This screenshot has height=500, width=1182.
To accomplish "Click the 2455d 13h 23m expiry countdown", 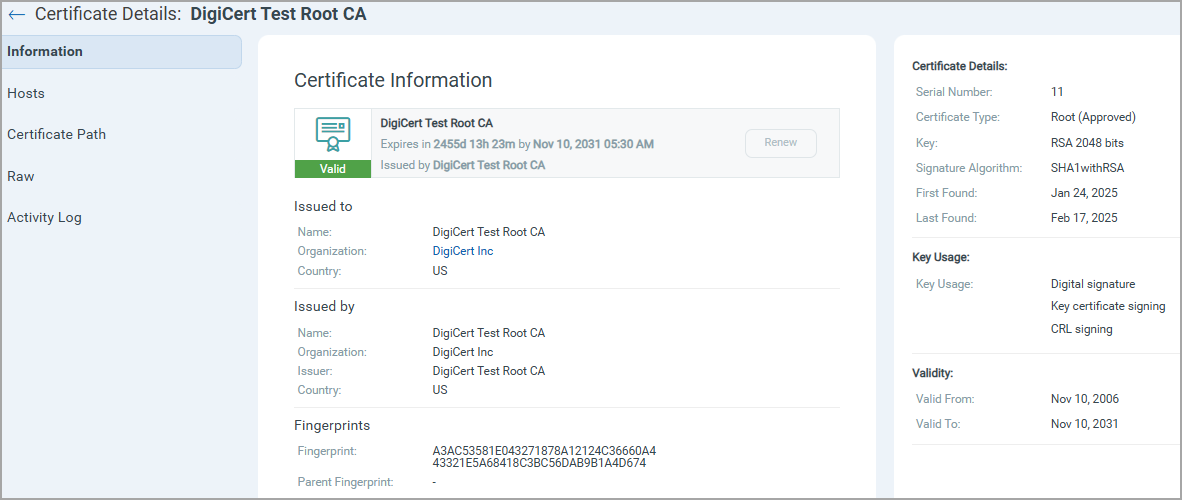I will coord(474,143).
